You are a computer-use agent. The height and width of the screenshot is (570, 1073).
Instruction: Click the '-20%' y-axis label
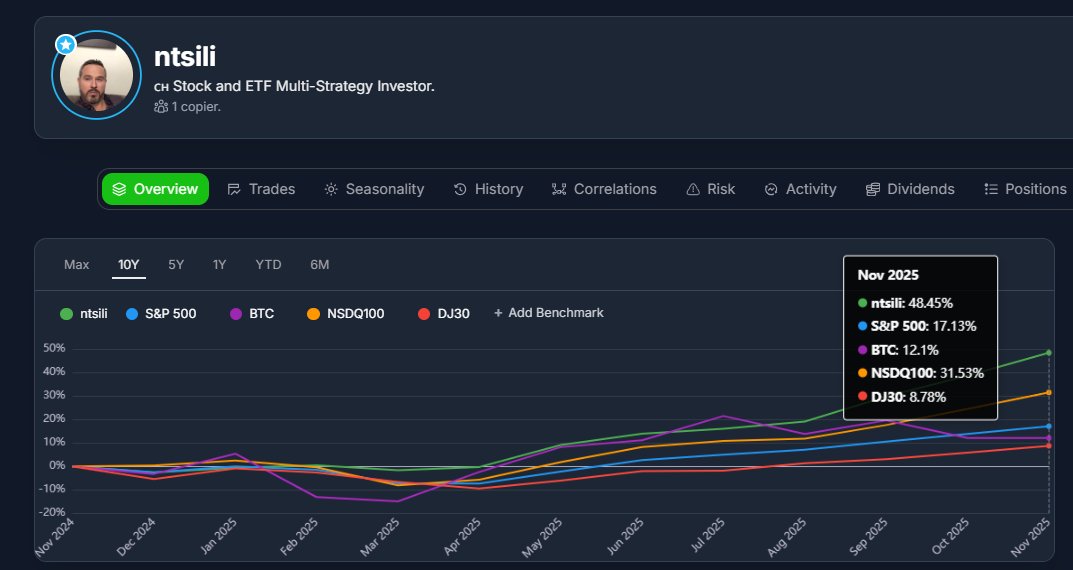click(52, 513)
